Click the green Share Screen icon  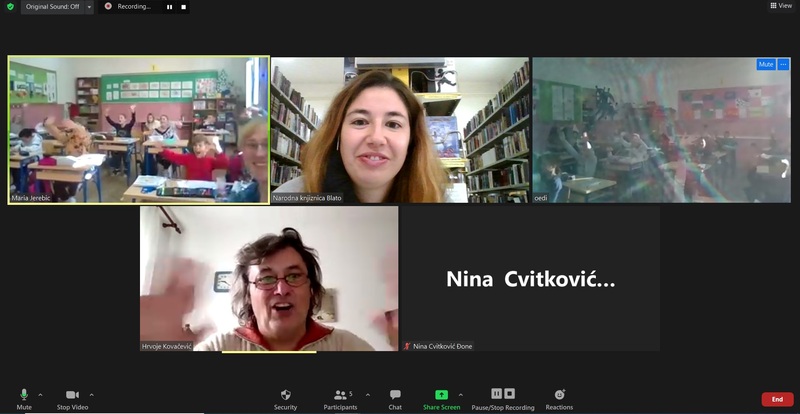click(x=441, y=395)
